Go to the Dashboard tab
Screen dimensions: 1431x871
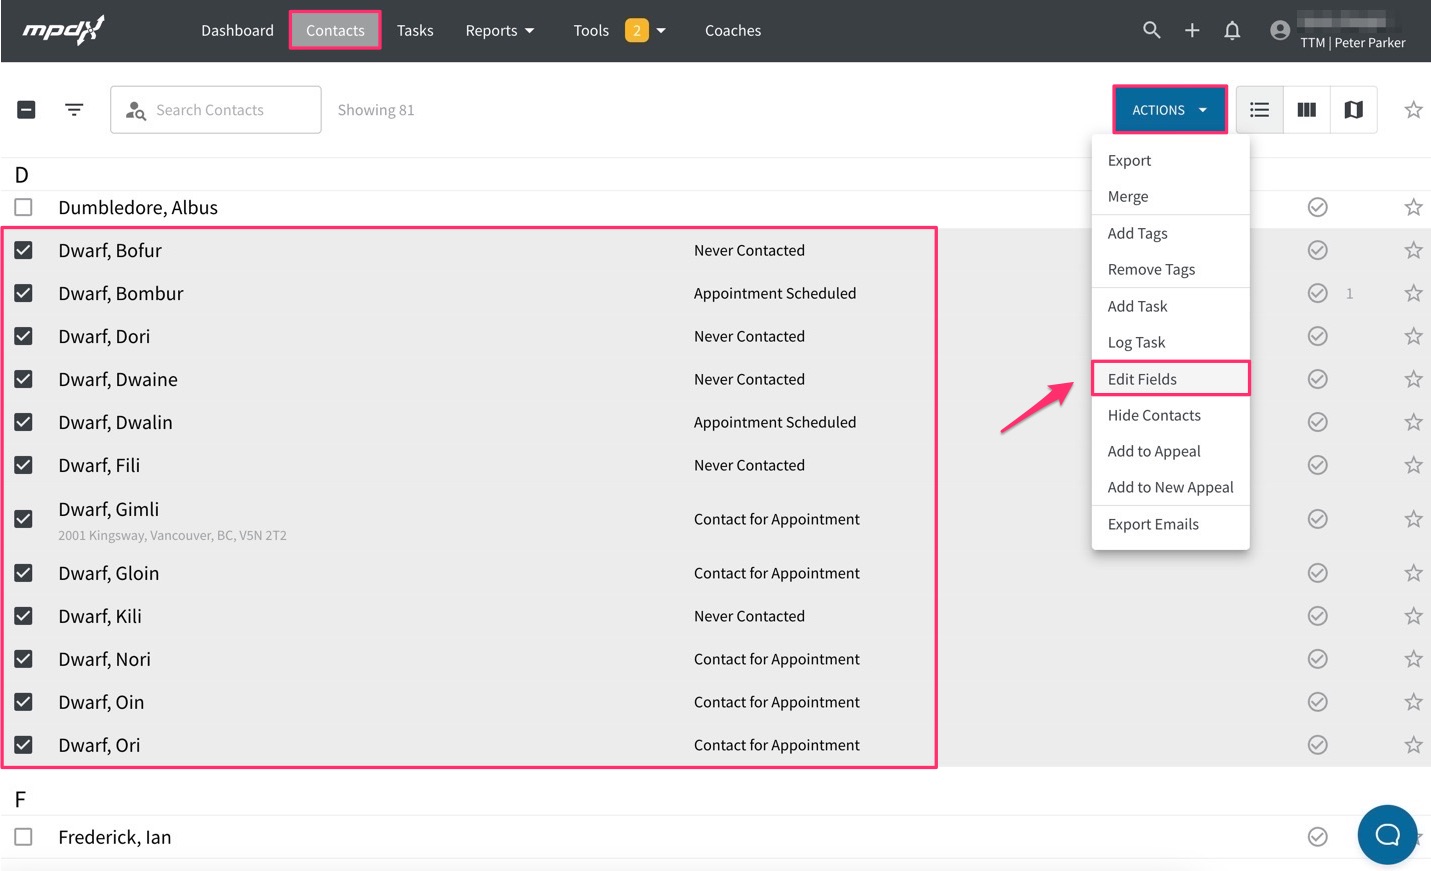click(x=237, y=31)
